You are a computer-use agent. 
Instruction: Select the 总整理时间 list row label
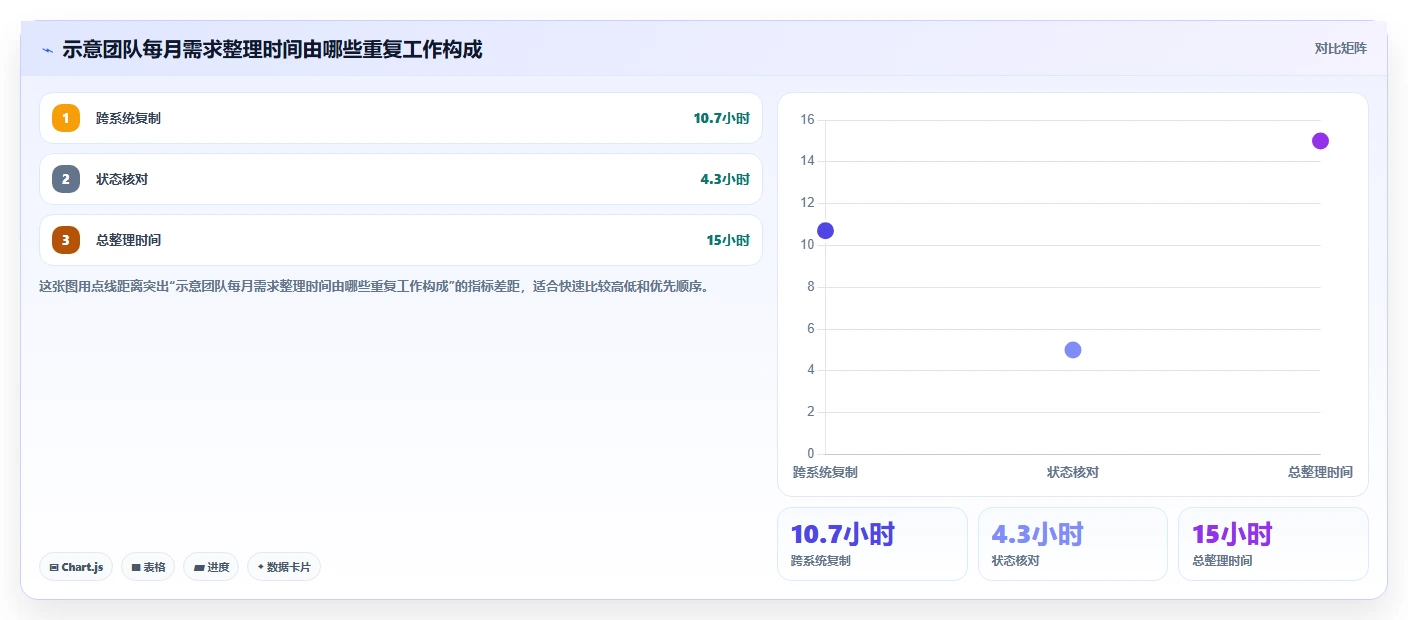pos(128,240)
